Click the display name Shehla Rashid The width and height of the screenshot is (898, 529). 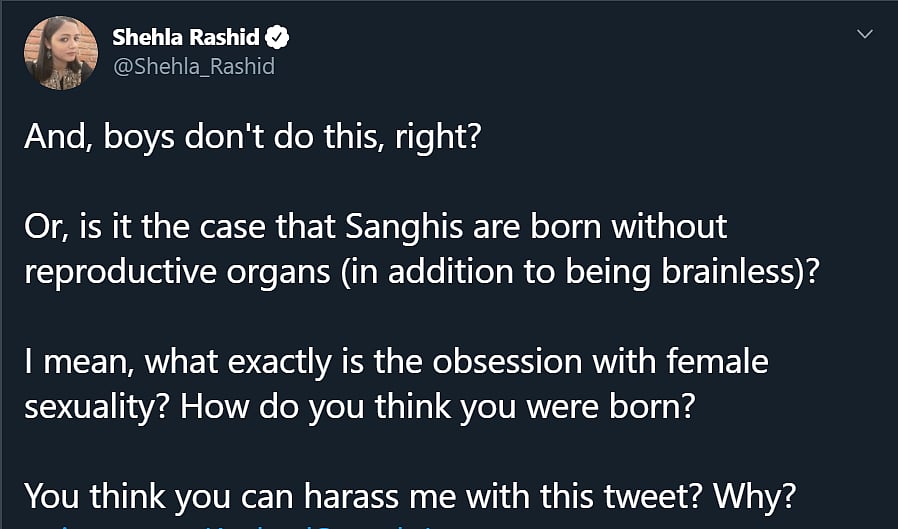185,39
